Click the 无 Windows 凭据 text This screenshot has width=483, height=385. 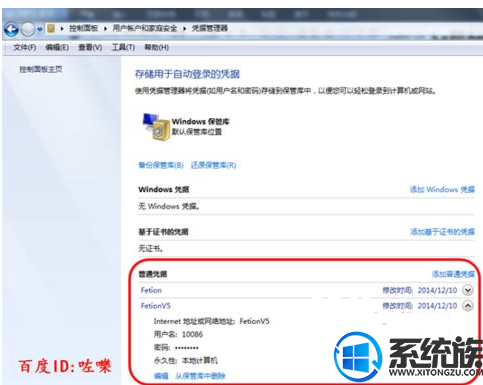[169, 206]
